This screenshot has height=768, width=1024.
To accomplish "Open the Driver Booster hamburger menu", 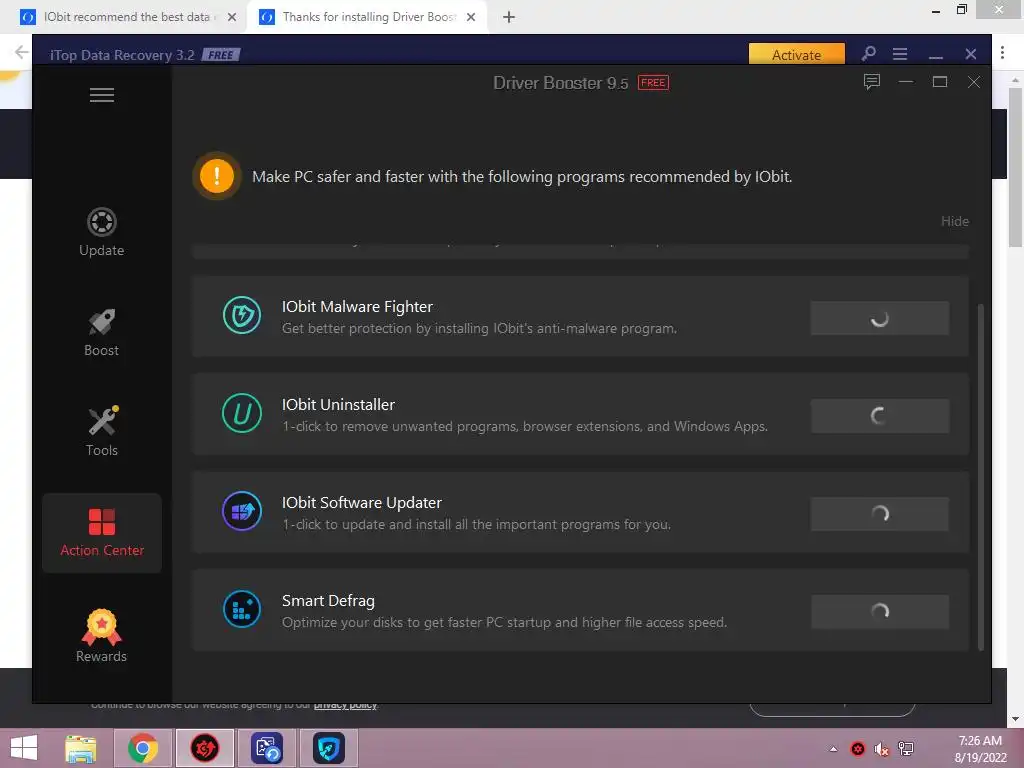I will 102,95.
